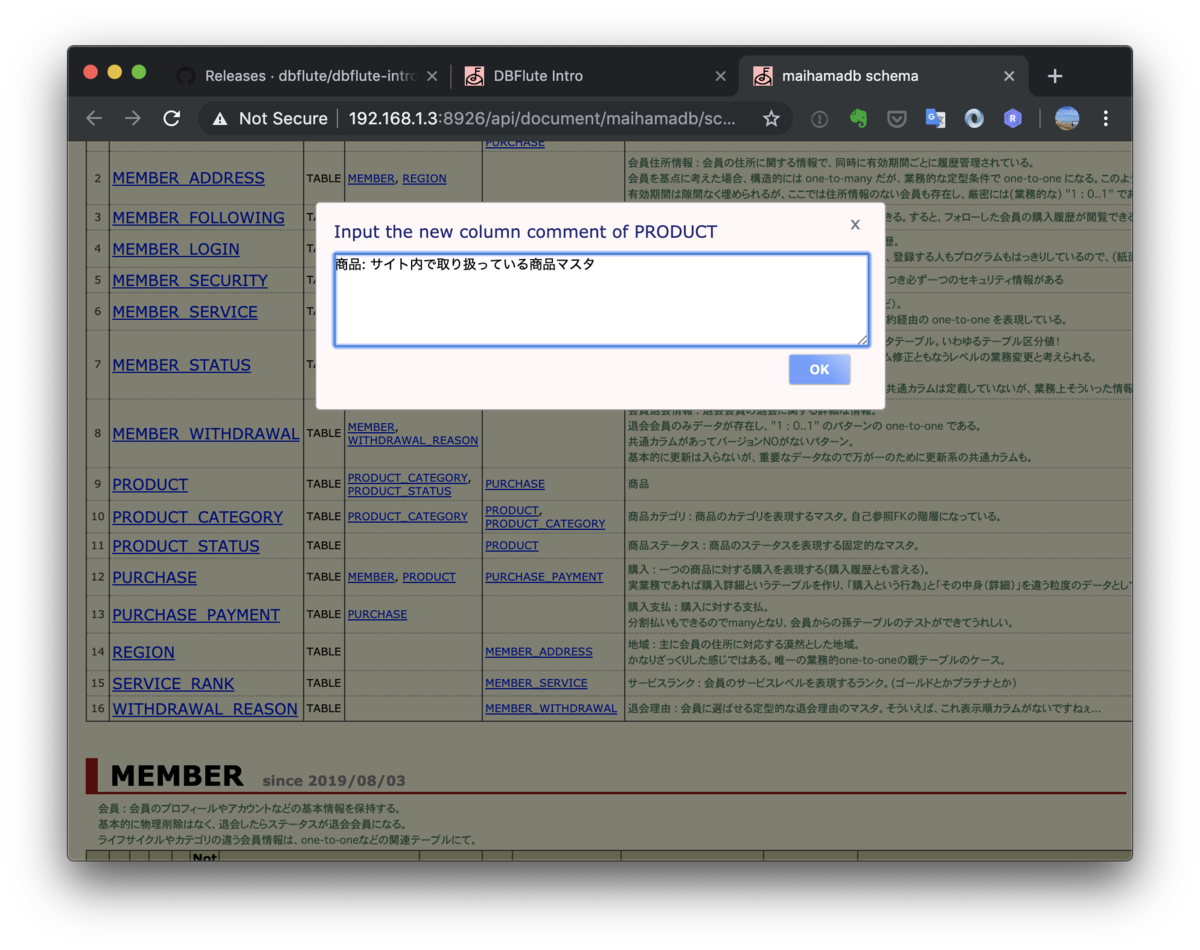Image resolution: width=1200 pixels, height=950 pixels.
Task: Click the circled info icon beside address bar
Action: [x=819, y=118]
